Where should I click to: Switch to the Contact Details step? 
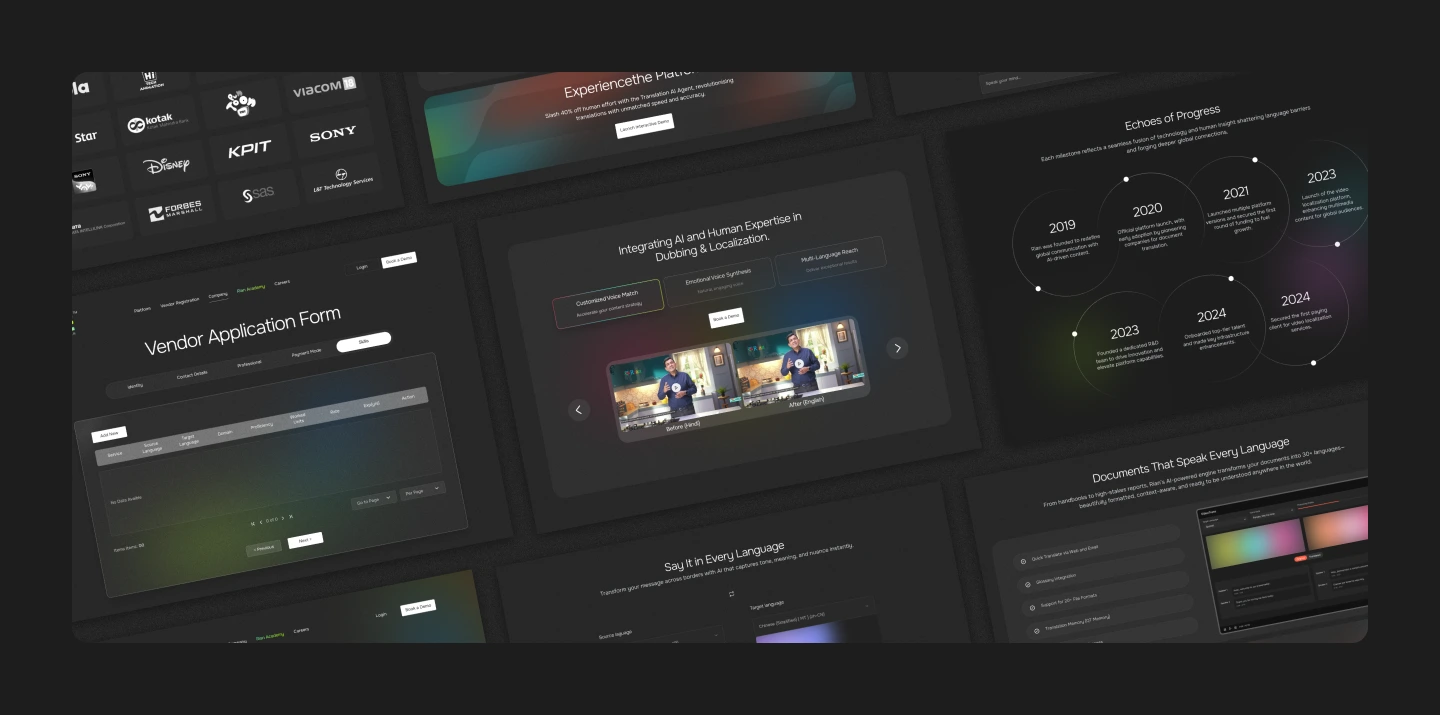click(x=192, y=374)
